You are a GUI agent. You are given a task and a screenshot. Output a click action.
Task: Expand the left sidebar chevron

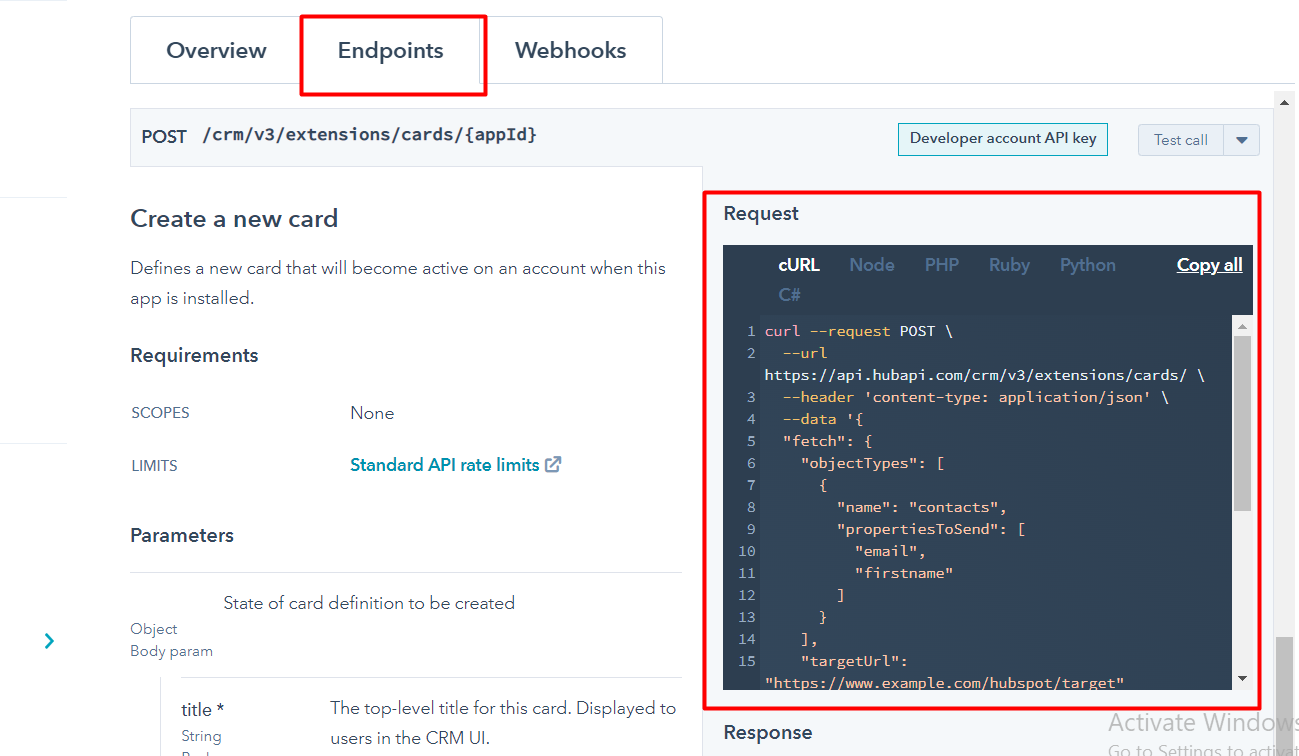pyautogui.click(x=49, y=641)
